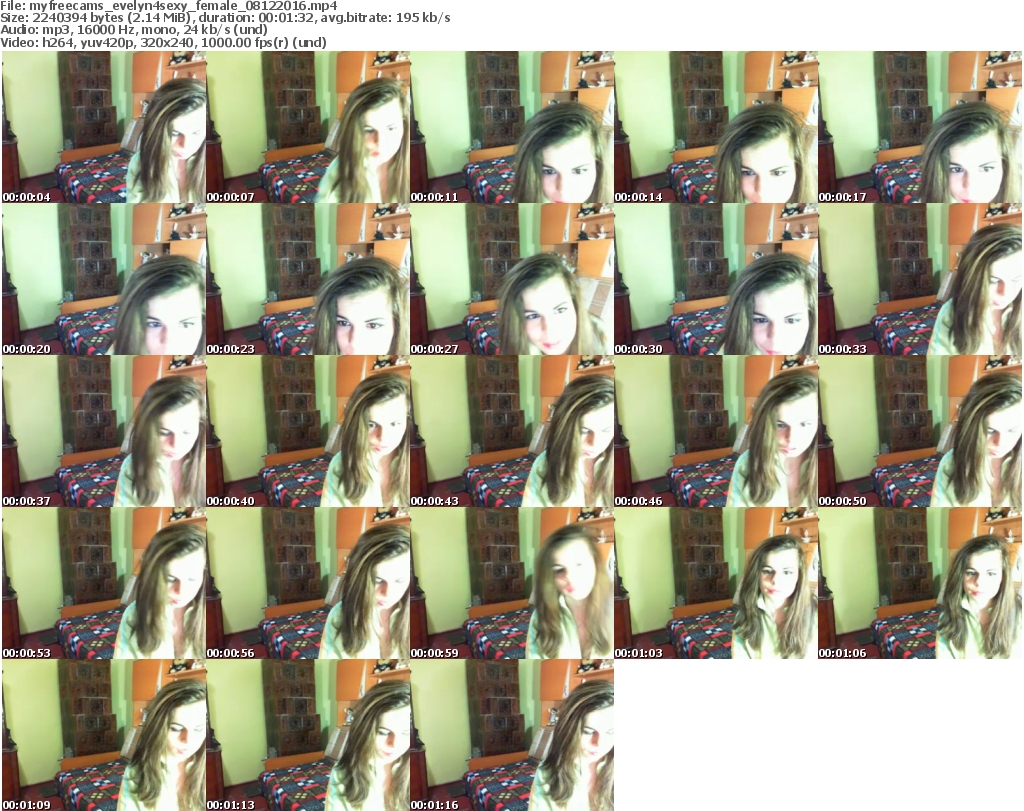Select the frame at 00:00:07
Viewport: 1024px width, 811px height.
(308, 128)
